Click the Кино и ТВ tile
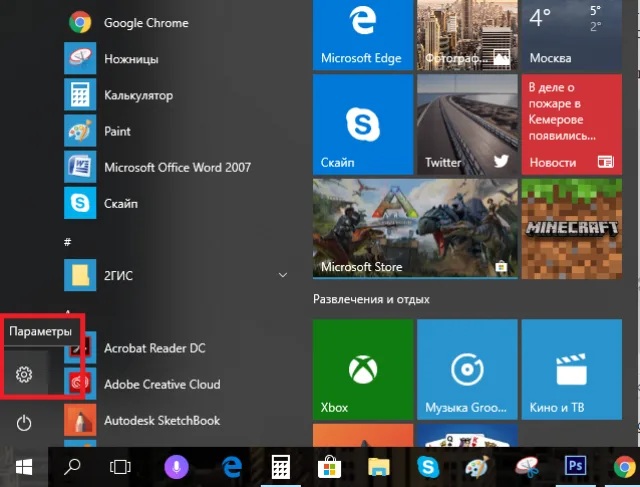Image resolution: width=640 pixels, height=487 pixels. pos(571,369)
